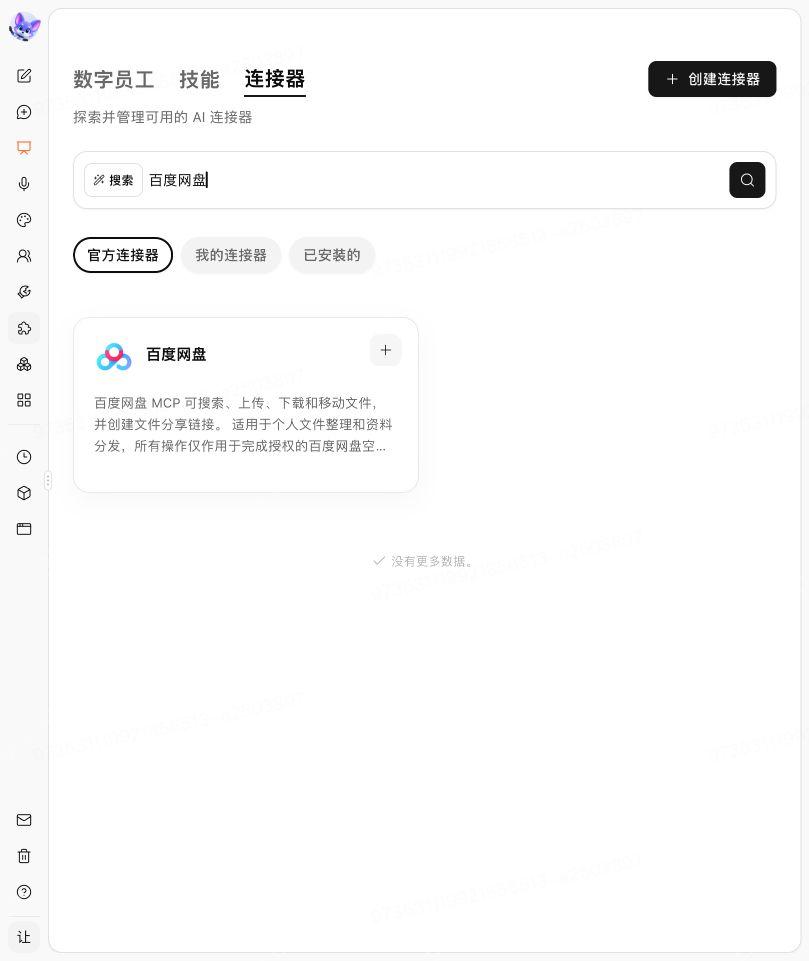The width and height of the screenshot is (809, 961).
Task: Click the fox mascot avatar logo
Action: [25, 26]
